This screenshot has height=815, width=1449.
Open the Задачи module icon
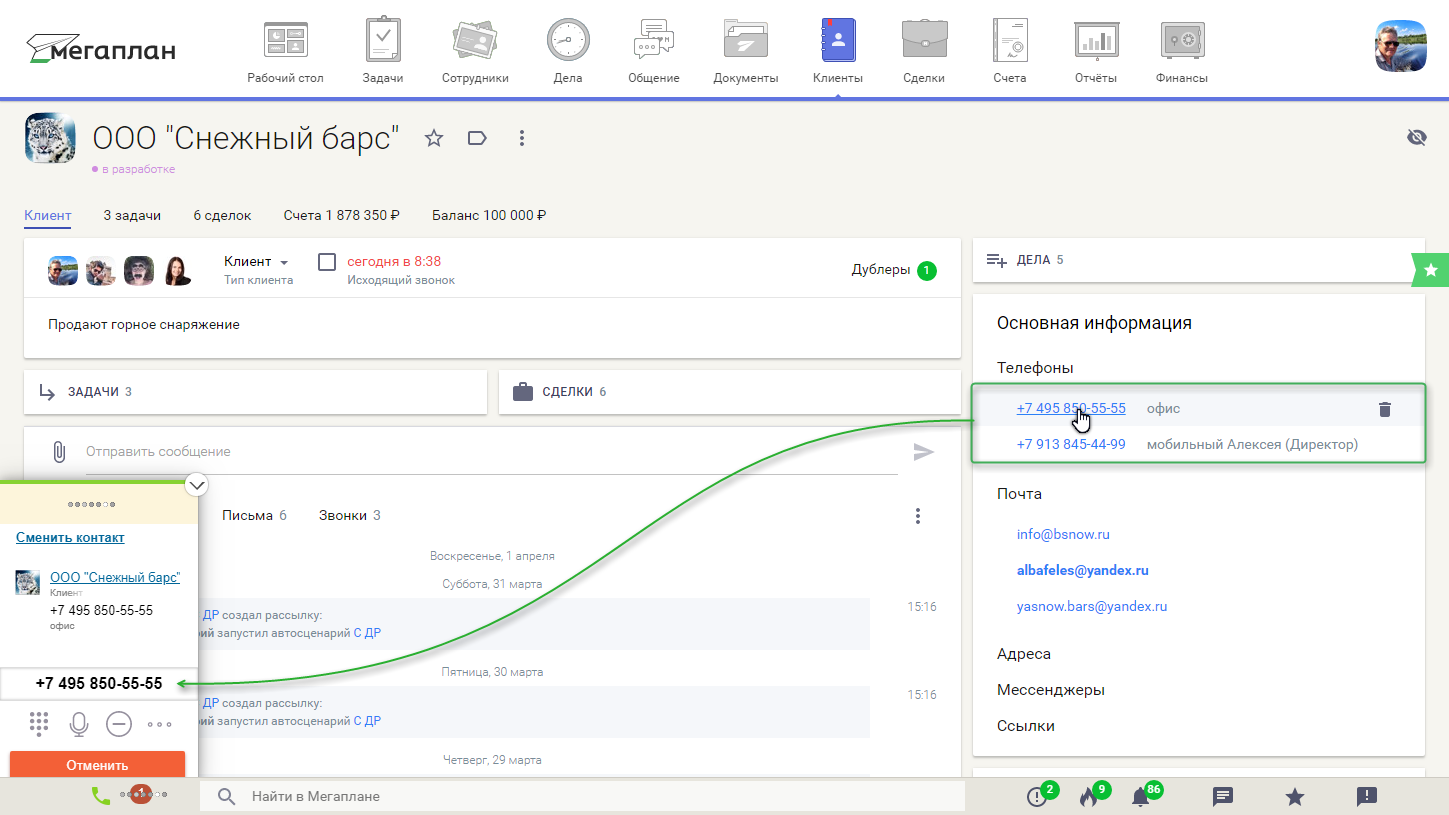pos(383,41)
